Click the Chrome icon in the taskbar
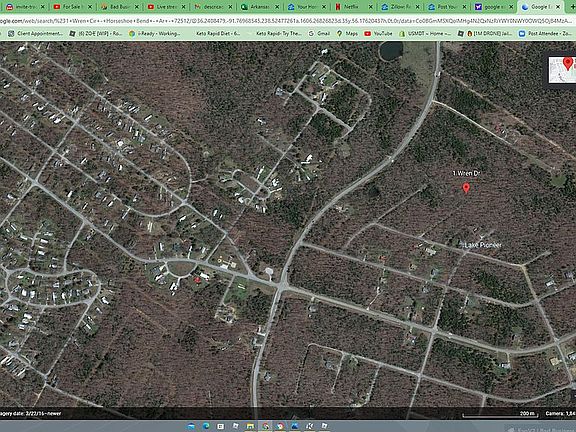 click(x=265, y=426)
